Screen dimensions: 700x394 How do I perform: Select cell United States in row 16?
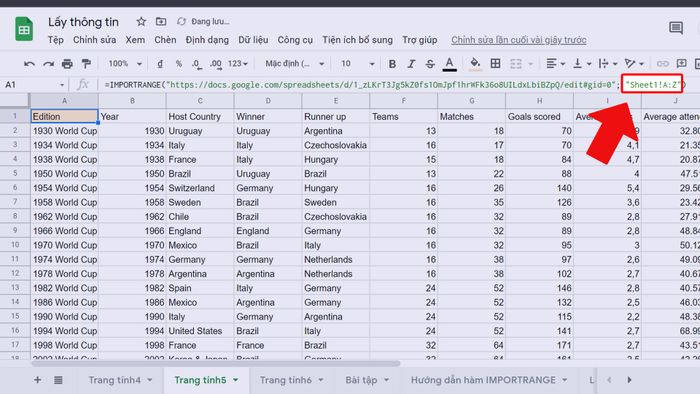click(x=200, y=331)
